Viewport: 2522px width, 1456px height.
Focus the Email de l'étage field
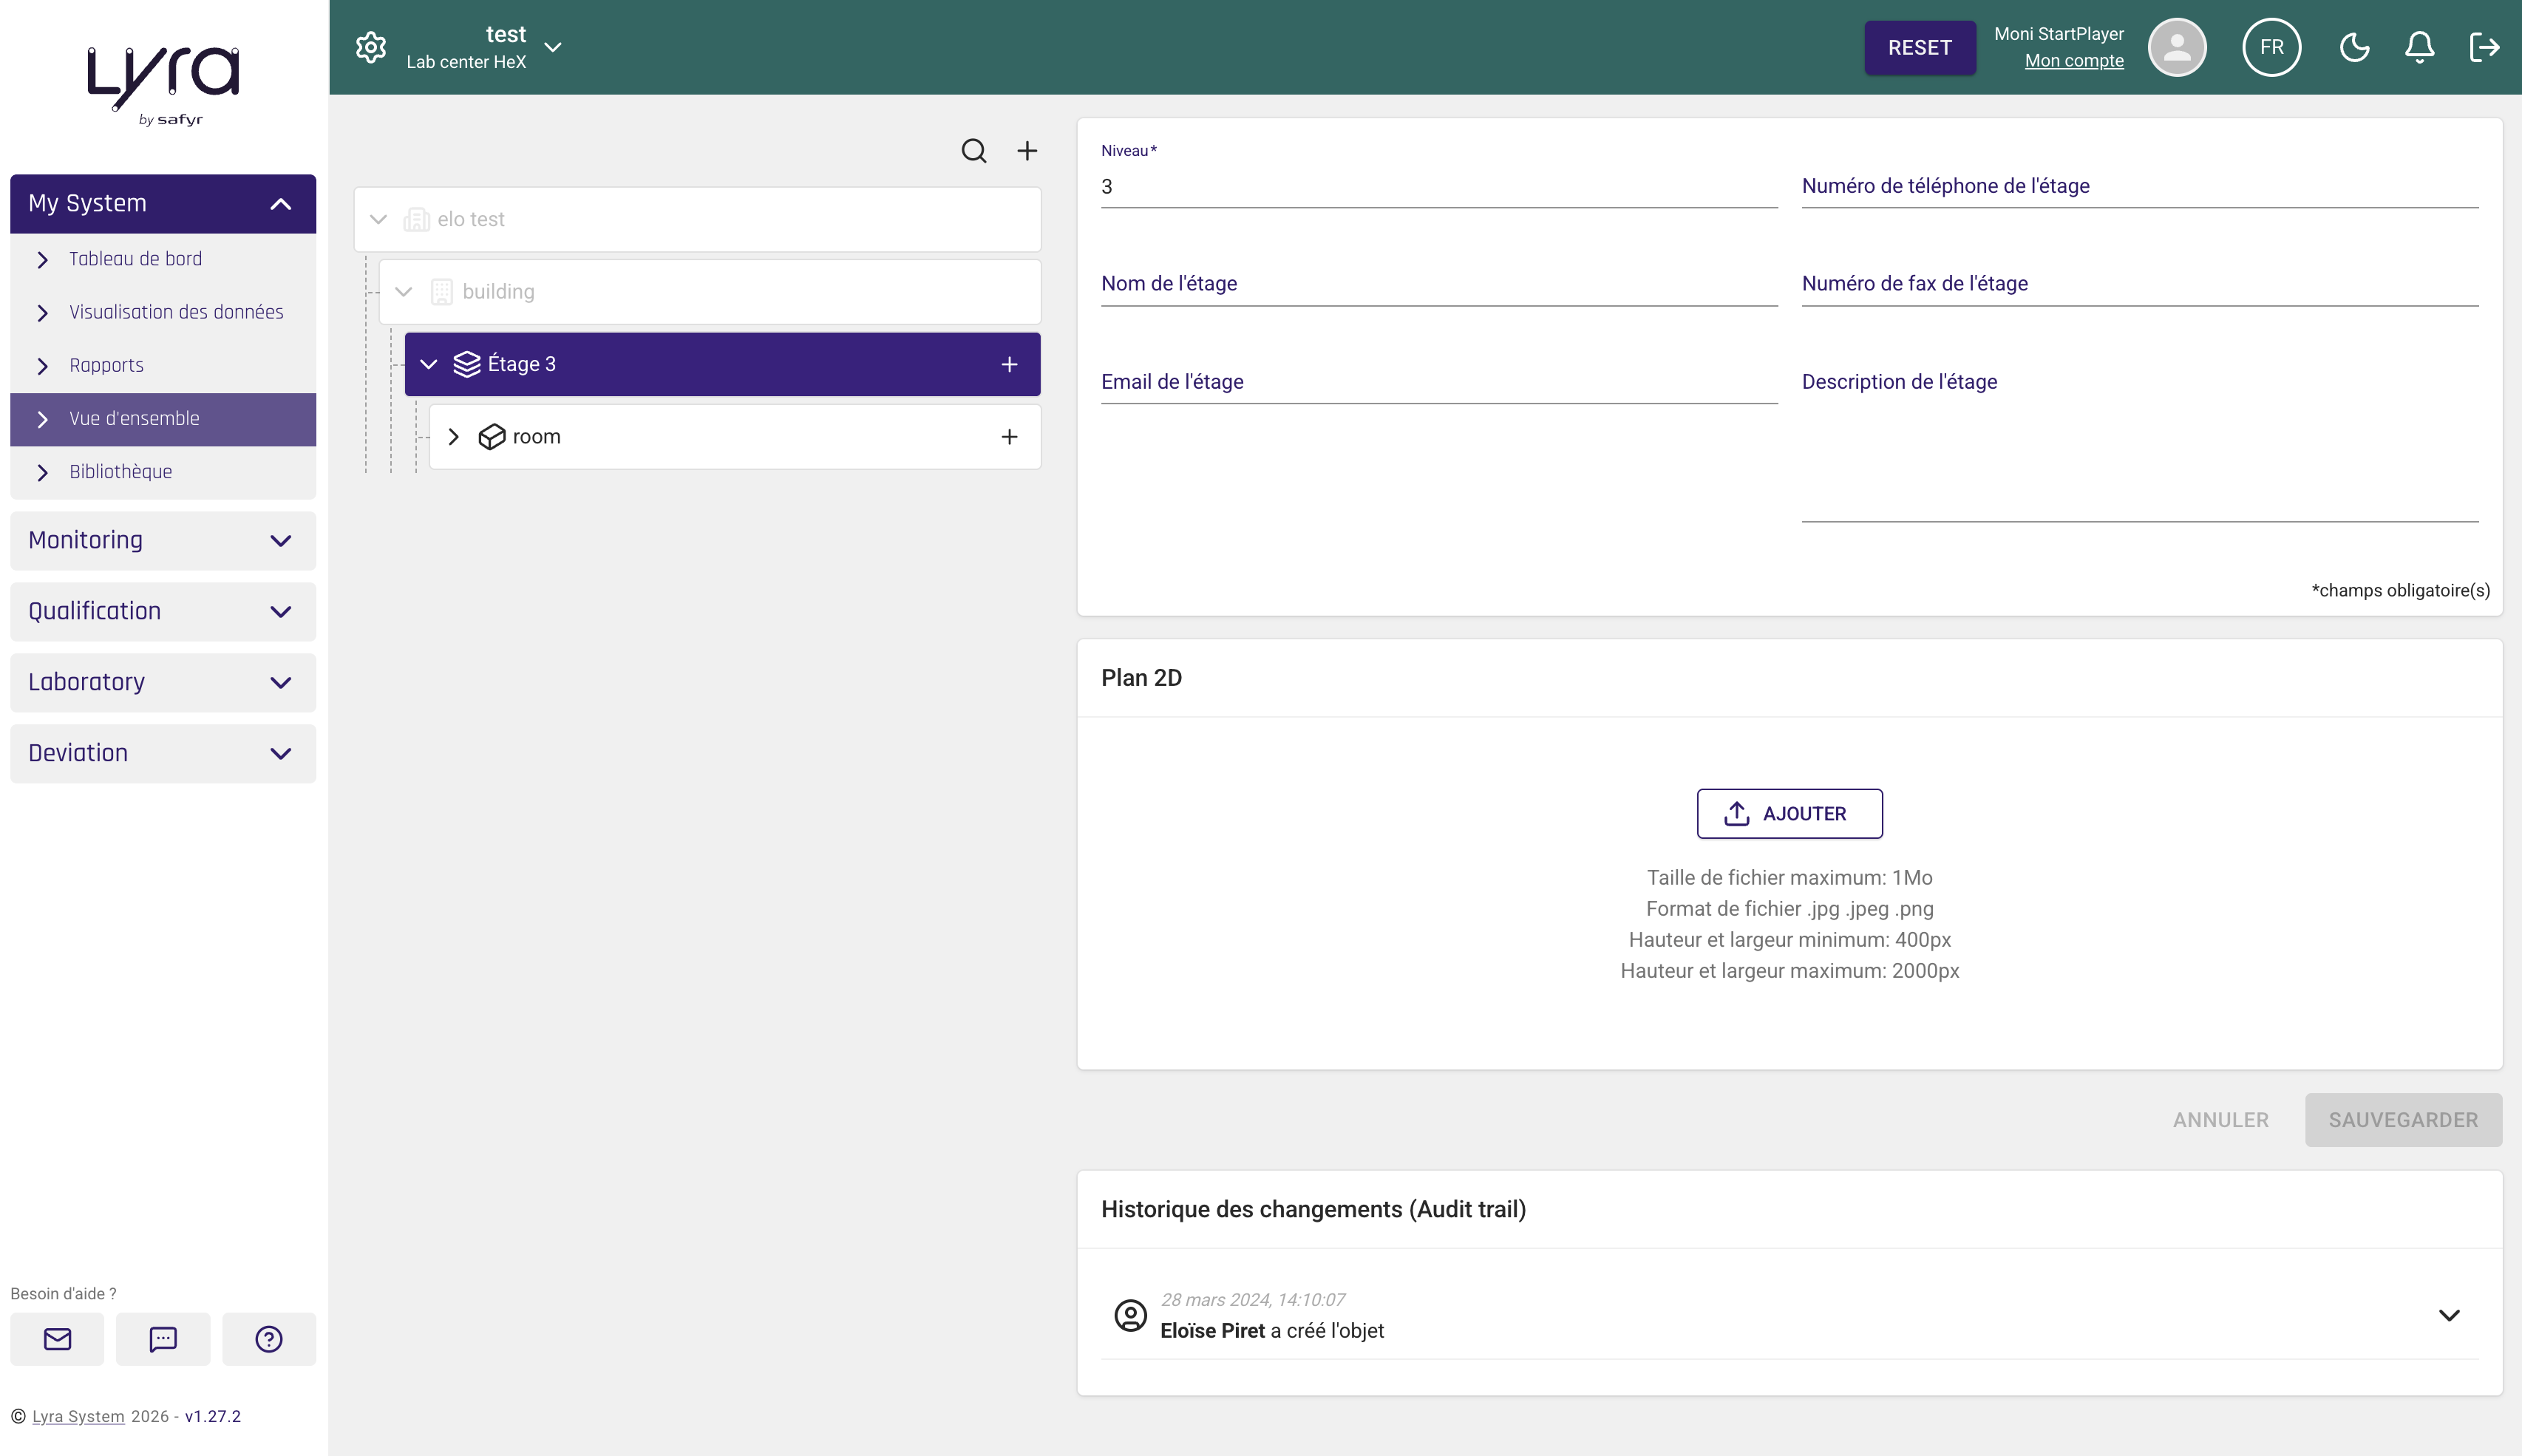coord(1438,382)
